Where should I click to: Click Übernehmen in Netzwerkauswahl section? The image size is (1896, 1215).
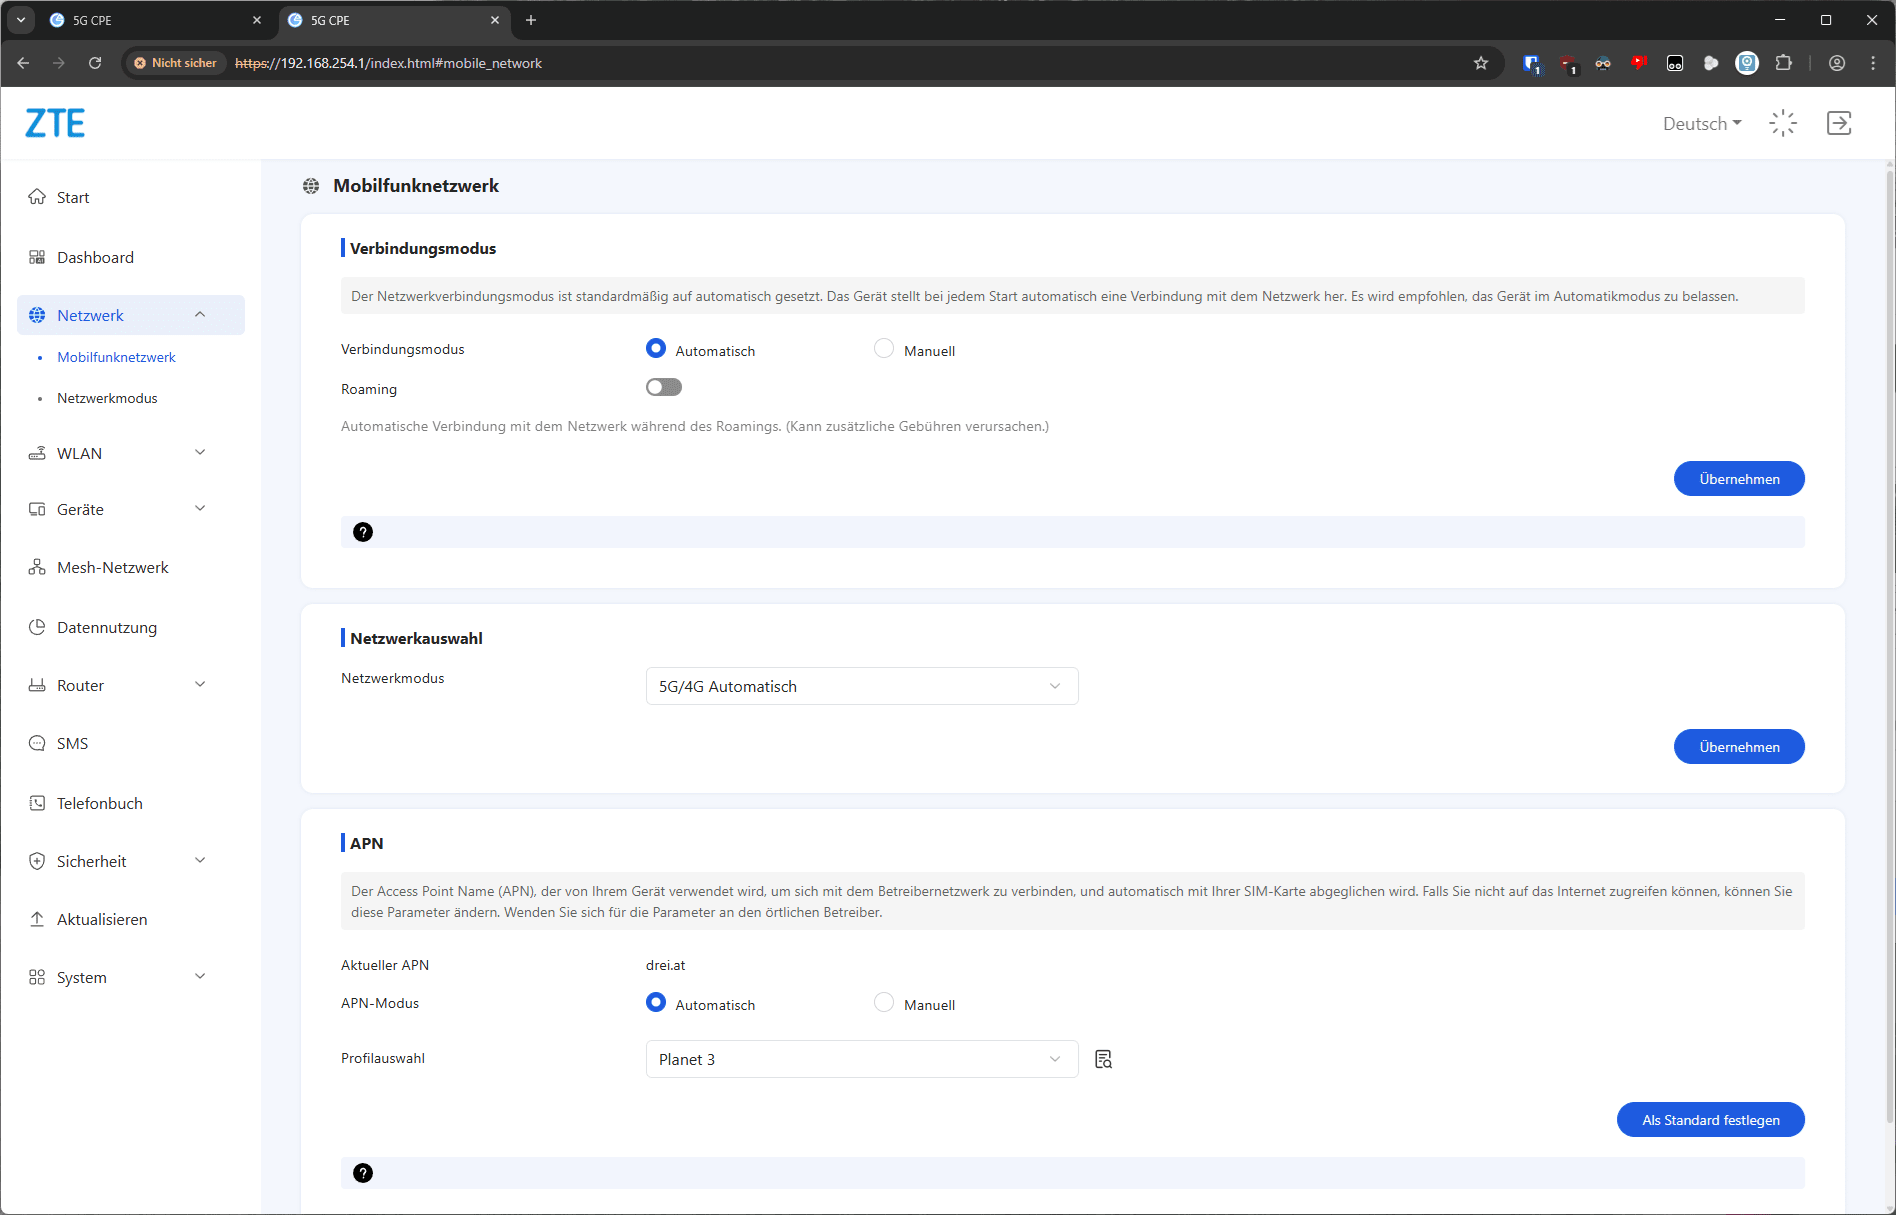[x=1739, y=747]
